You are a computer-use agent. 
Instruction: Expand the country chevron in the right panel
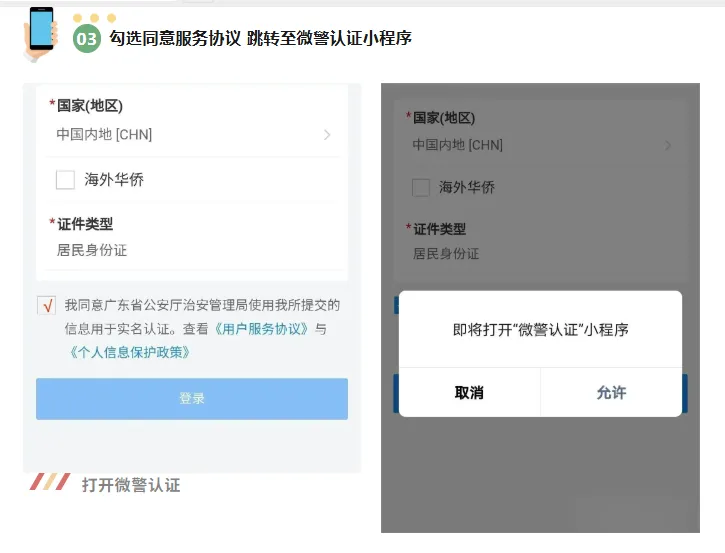click(x=668, y=146)
